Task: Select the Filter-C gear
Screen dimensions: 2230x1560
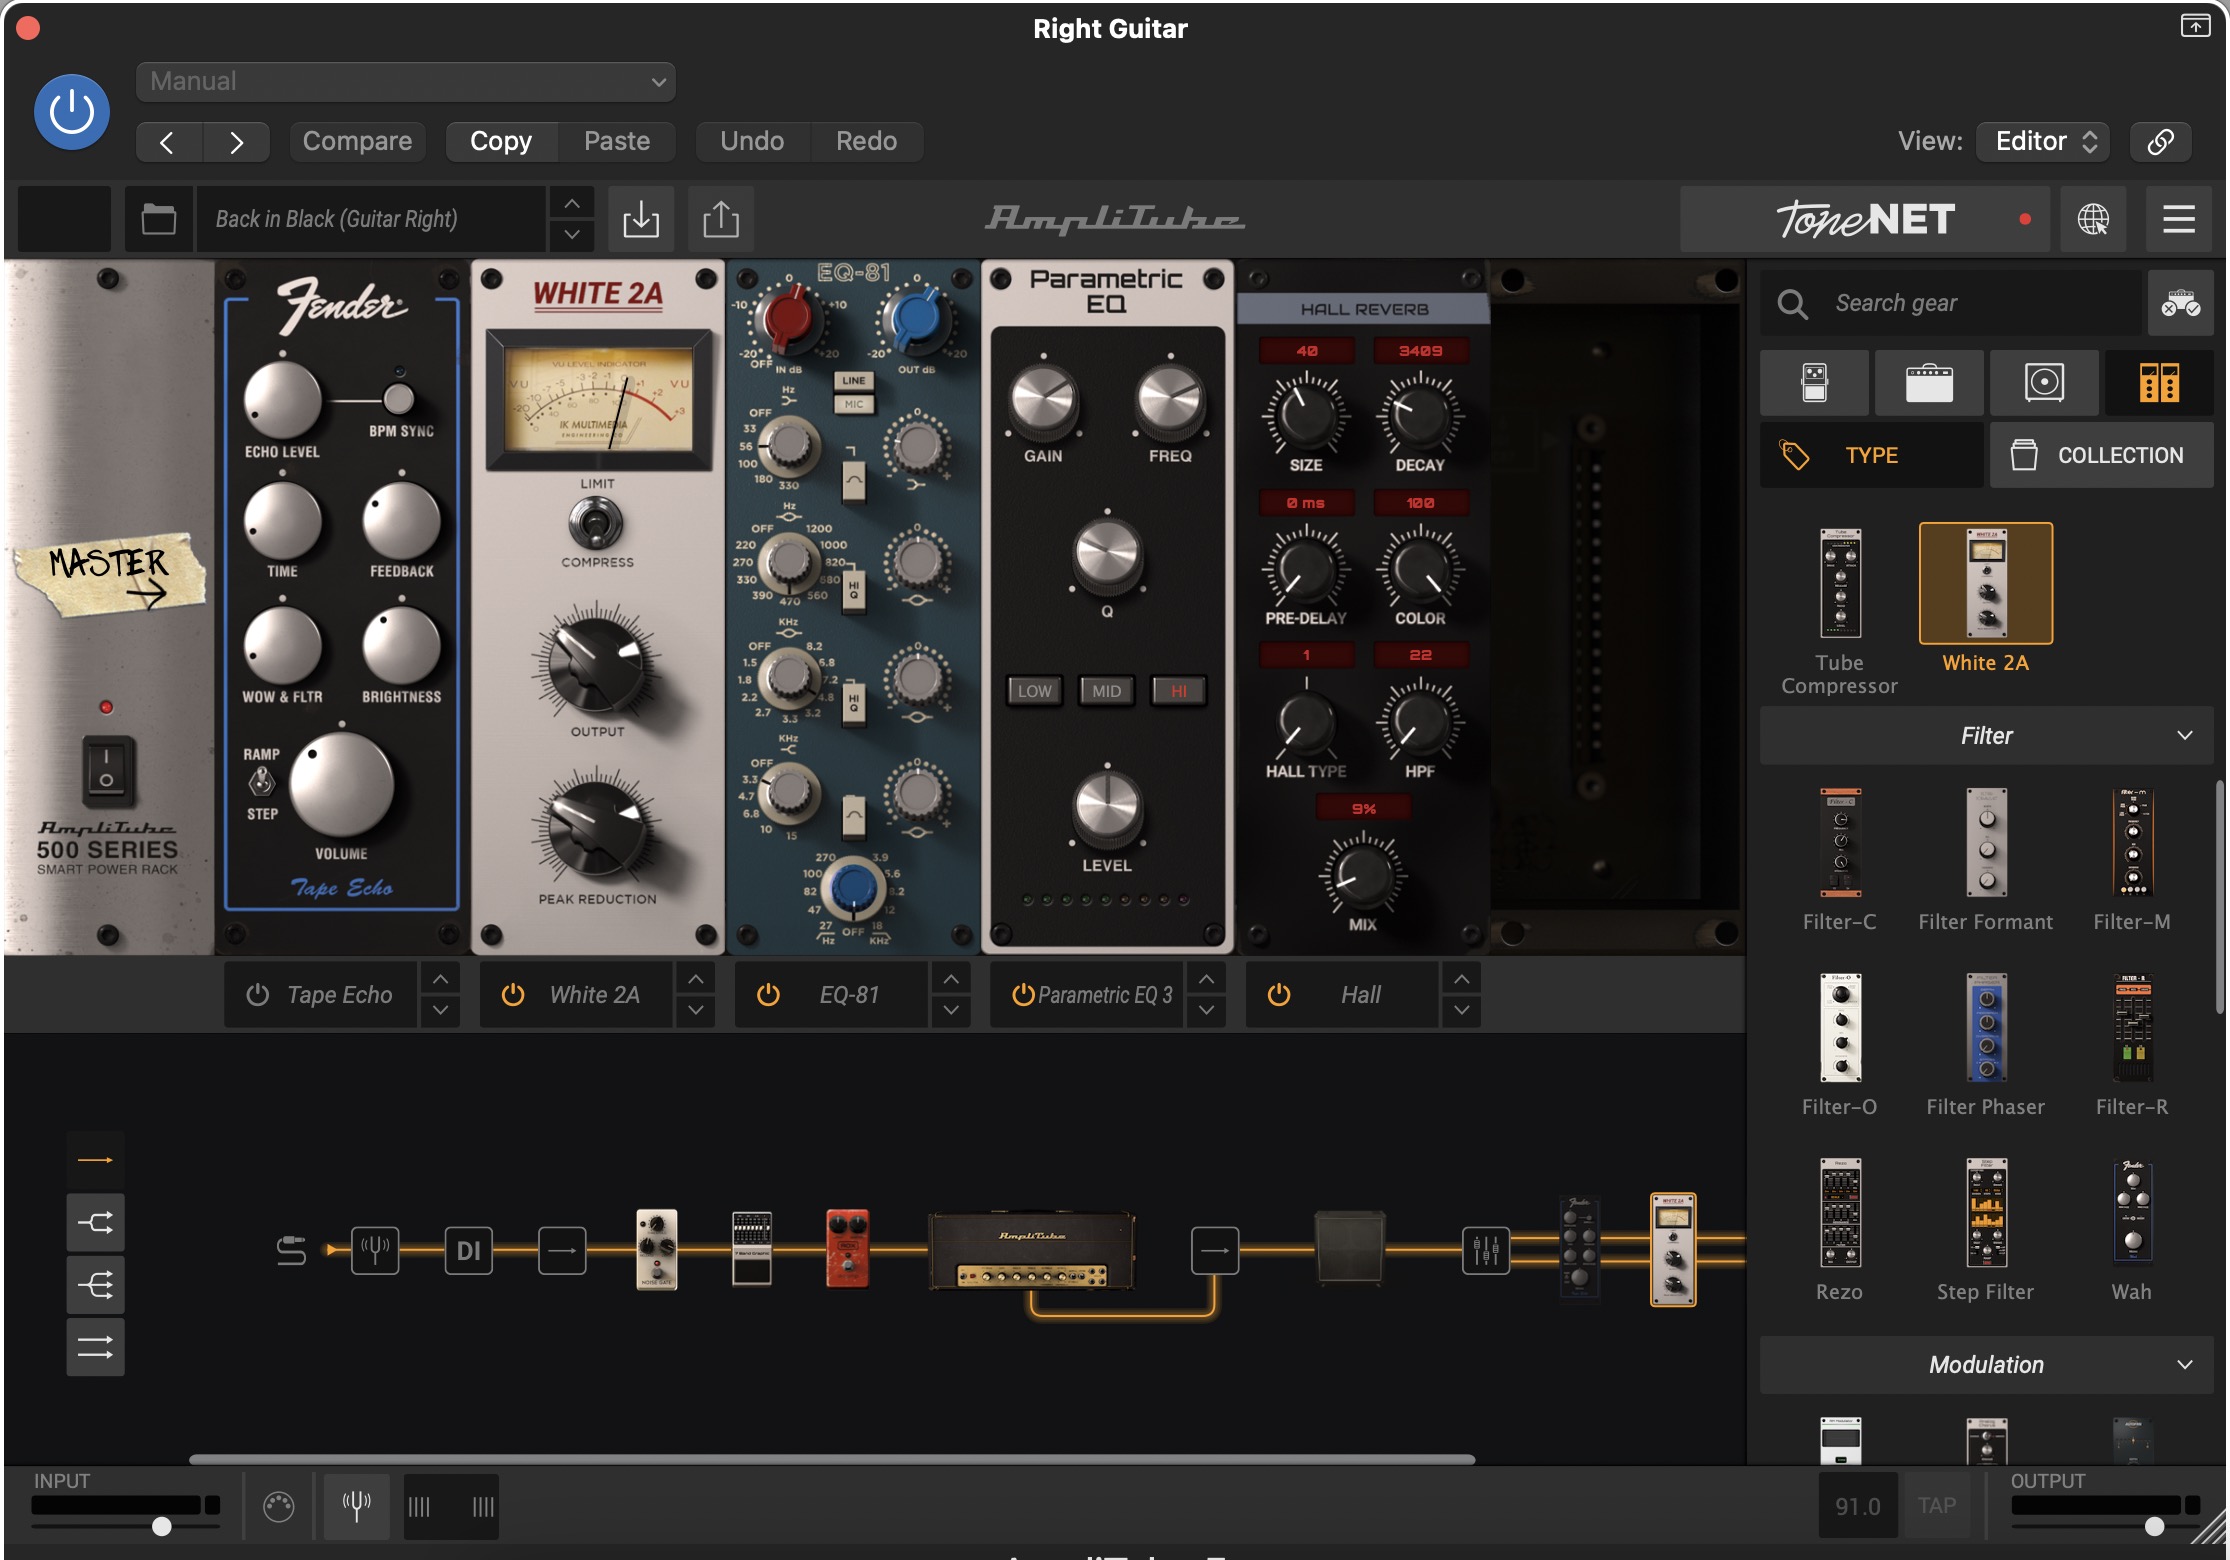Action: click(1840, 843)
